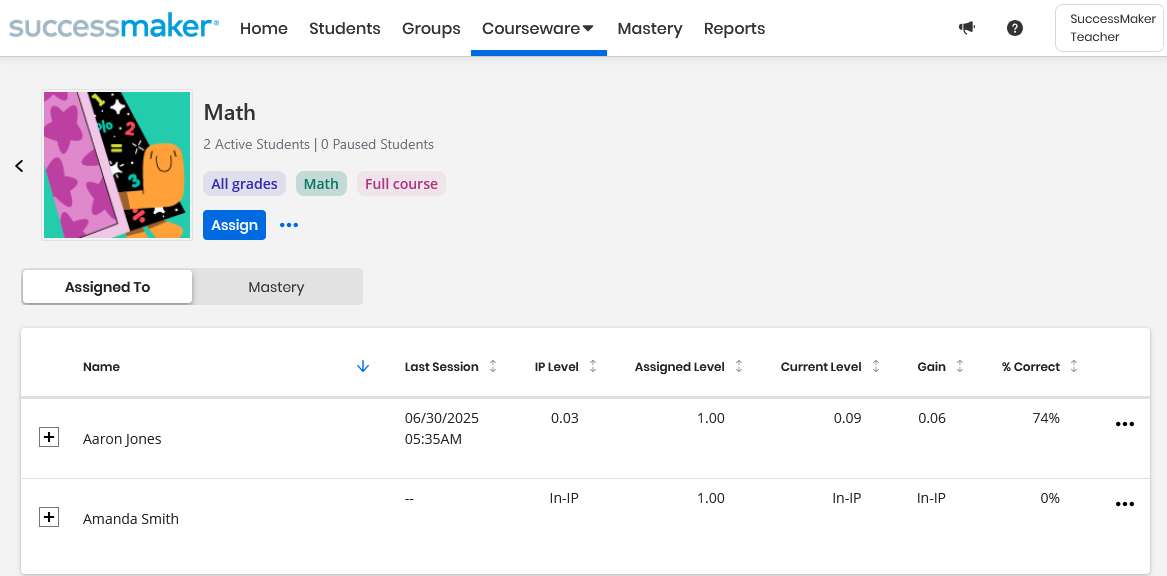Screen dimensions: 1167x576
Task: Expand Amanda Smith row details
Action: click(x=49, y=517)
